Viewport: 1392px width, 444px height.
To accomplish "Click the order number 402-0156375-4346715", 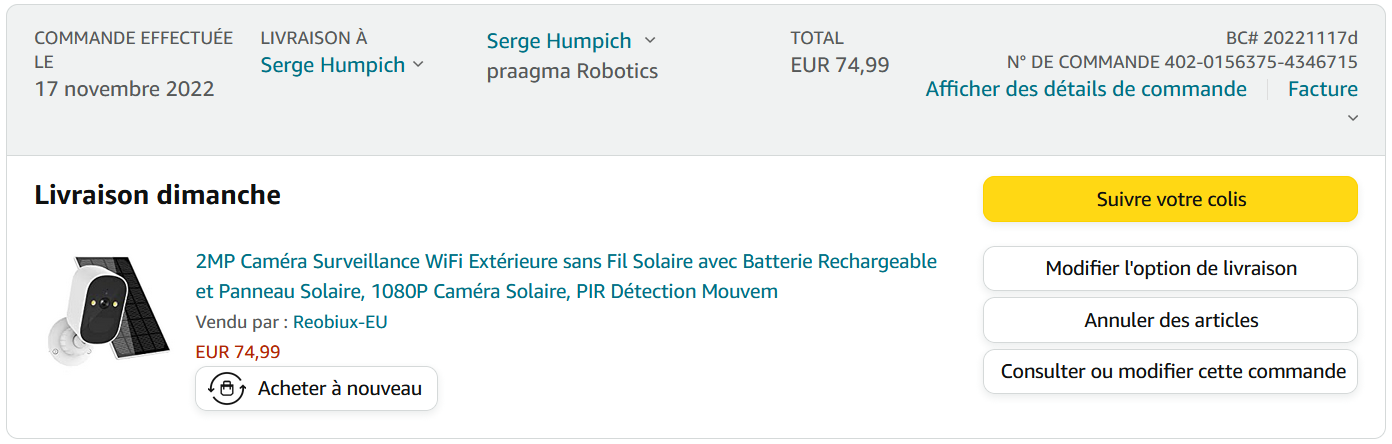I will pyautogui.click(x=1261, y=62).
